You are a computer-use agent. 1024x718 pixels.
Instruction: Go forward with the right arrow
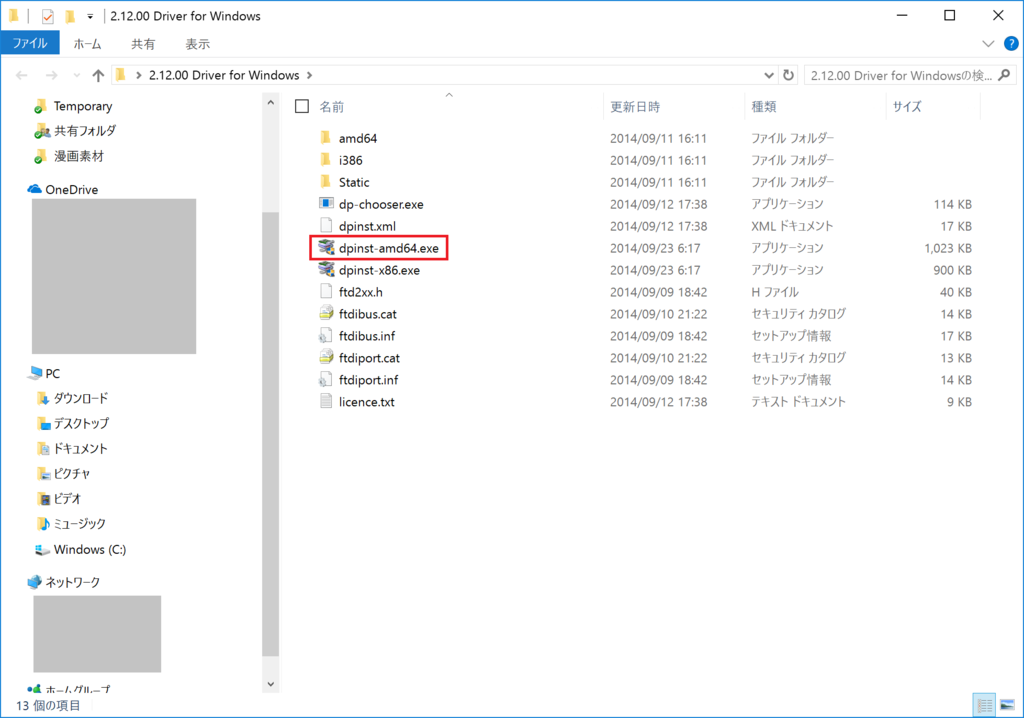point(51,75)
